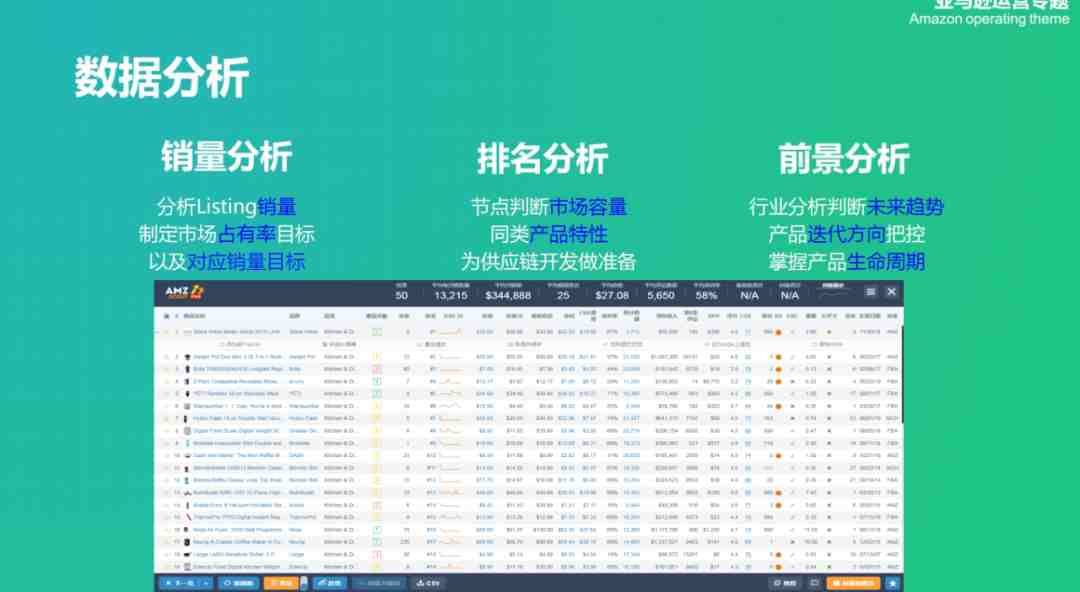The height and width of the screenshot is (592, 1080).
Task: Click the yellow score icon in the Instant Pot row
Action: click(x=377, y=357)
